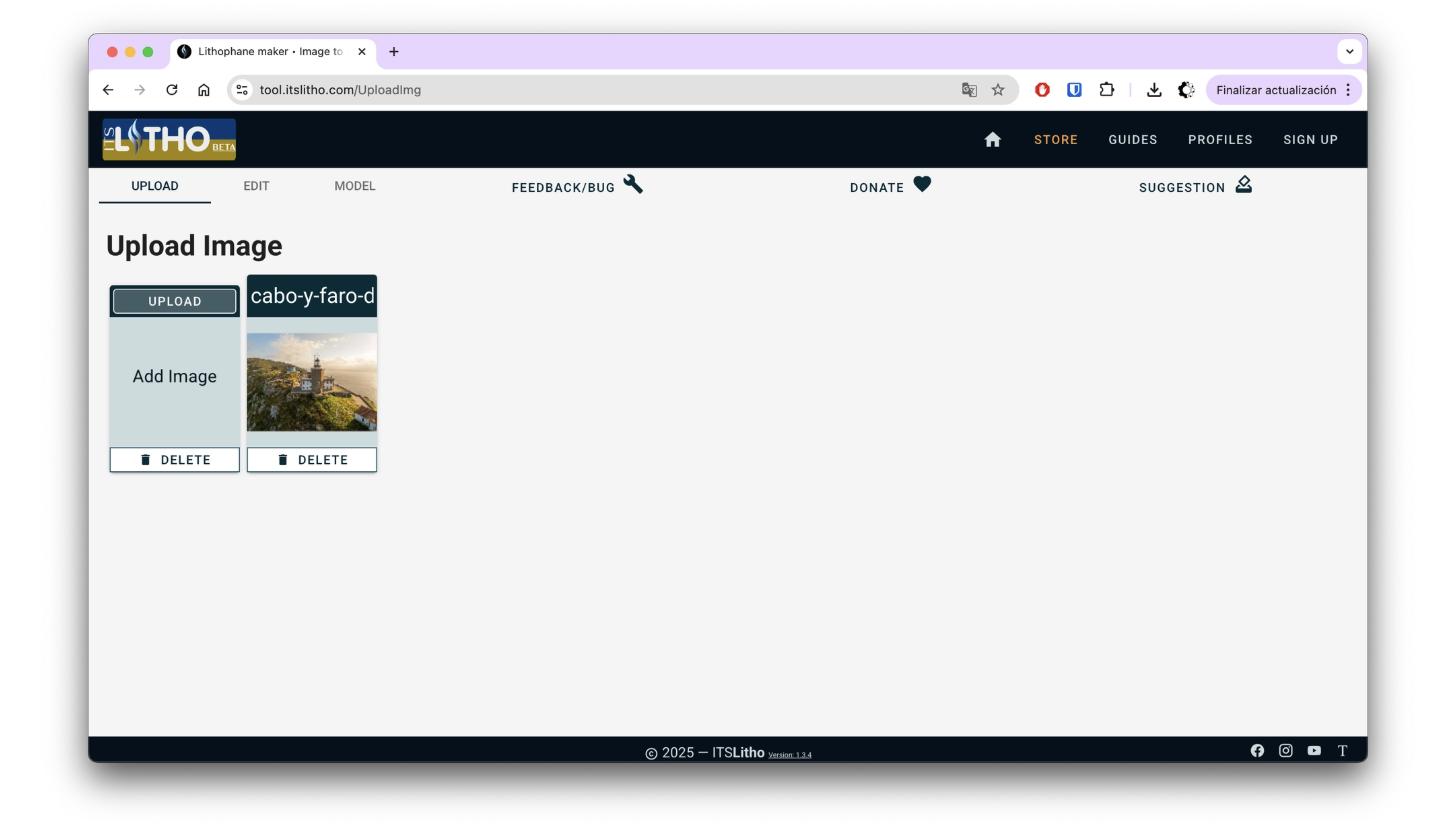1456x828 pixels.
Task: Click the Version 1.3.4 link in footer
Action: pos(790,755)
